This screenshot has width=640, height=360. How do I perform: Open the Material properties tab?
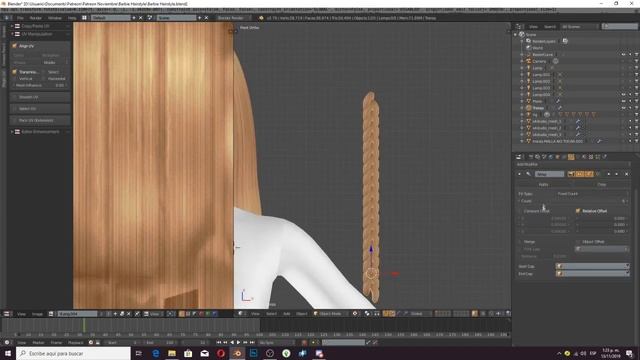(584, 157)
